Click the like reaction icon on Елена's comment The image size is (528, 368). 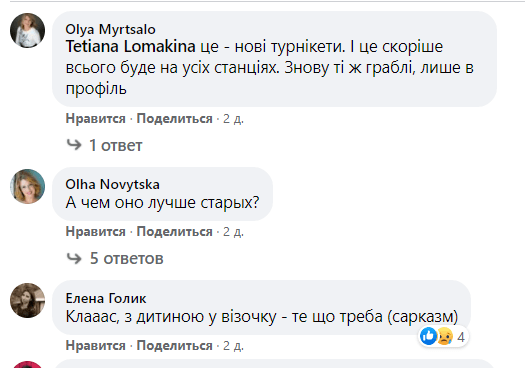tap(429, 336)
